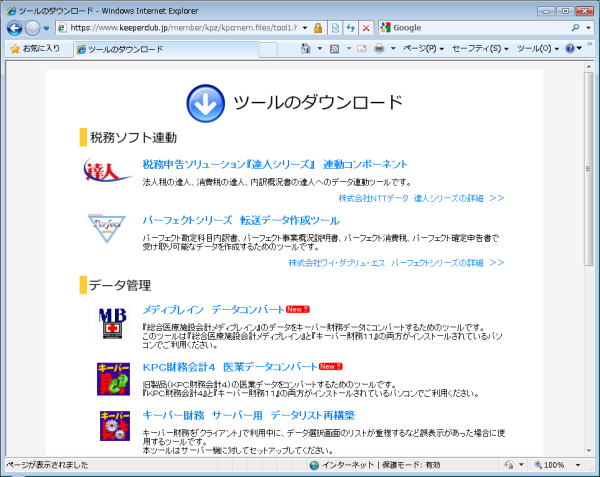Click the Internet Explorer title bar icon
Image resolution: width=600 pixels, height=477 pixels.
pos(11,11)
